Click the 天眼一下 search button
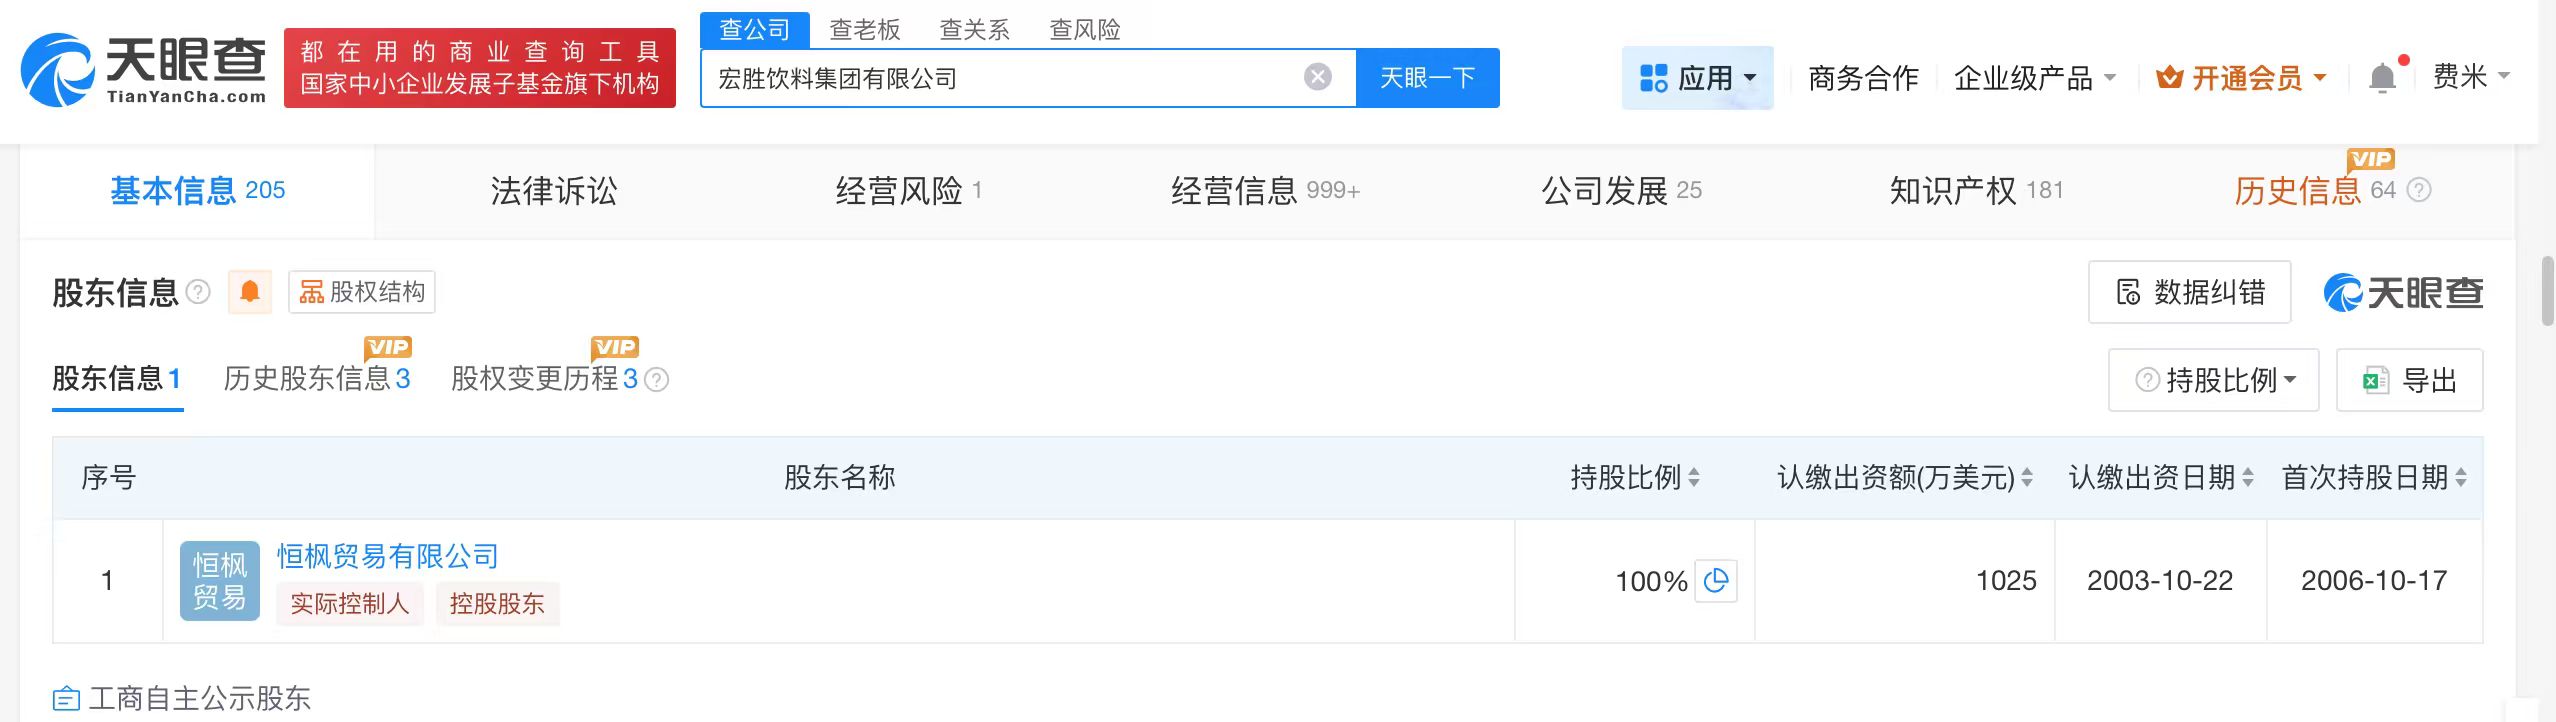The height and width of the screenshot is (722, 2556). [x=1427, y=78]
